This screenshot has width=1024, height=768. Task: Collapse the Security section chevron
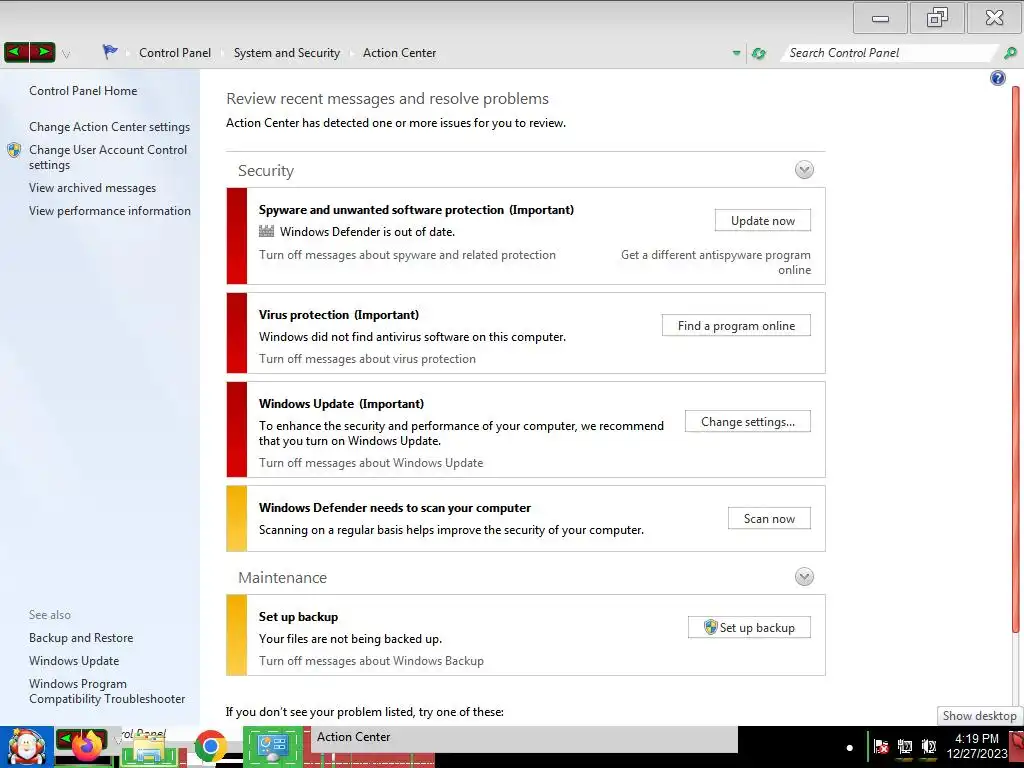[804, 170]
